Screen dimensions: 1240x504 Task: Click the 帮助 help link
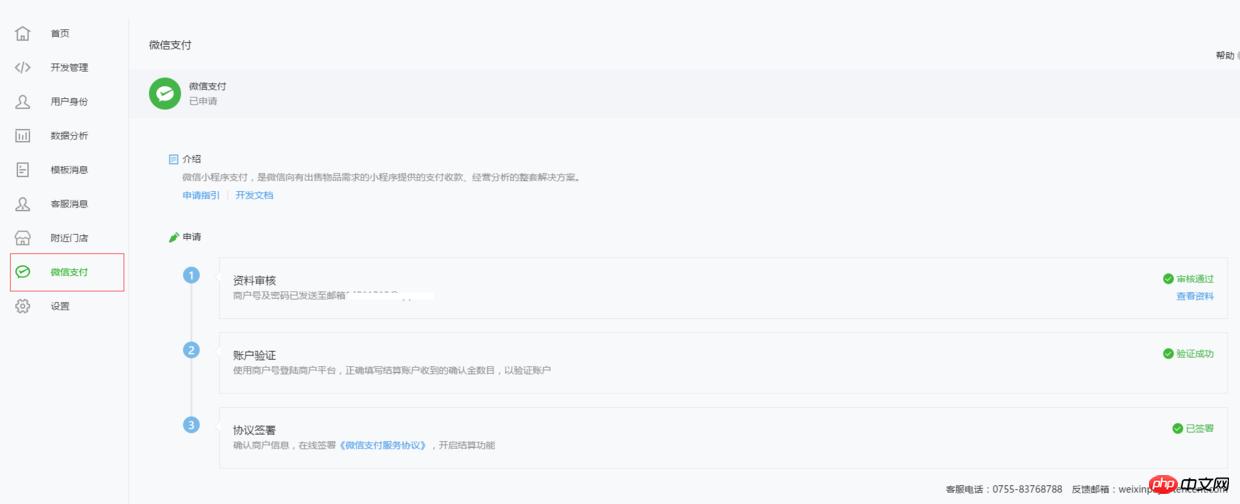click(1225, 55)
